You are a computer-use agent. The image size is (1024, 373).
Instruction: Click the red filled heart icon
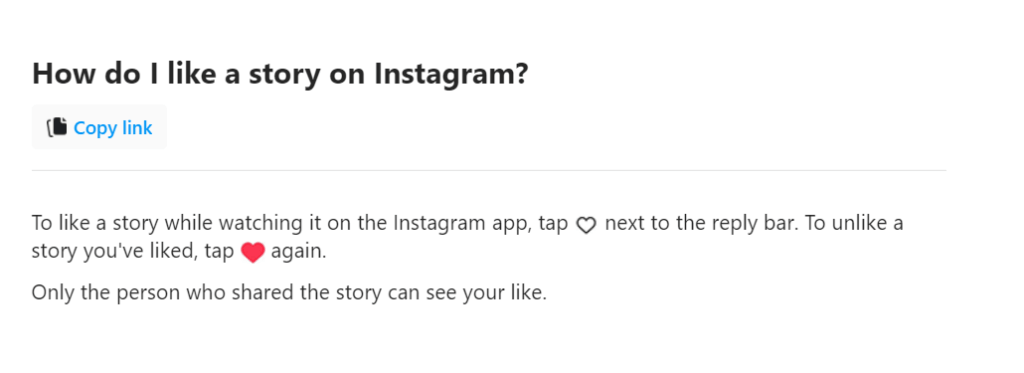click(x=252, y=253)
